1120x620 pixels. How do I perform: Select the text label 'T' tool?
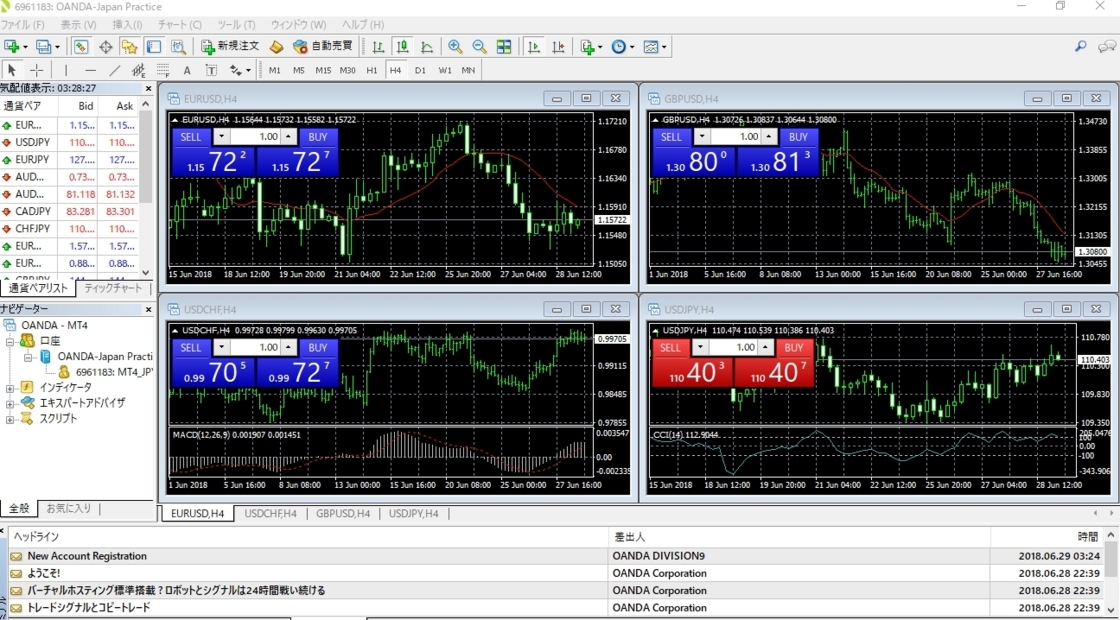(211, 70)
